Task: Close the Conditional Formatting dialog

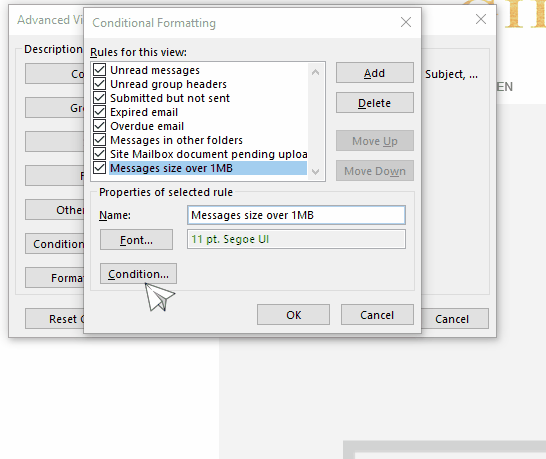Action: click(406, 22)
